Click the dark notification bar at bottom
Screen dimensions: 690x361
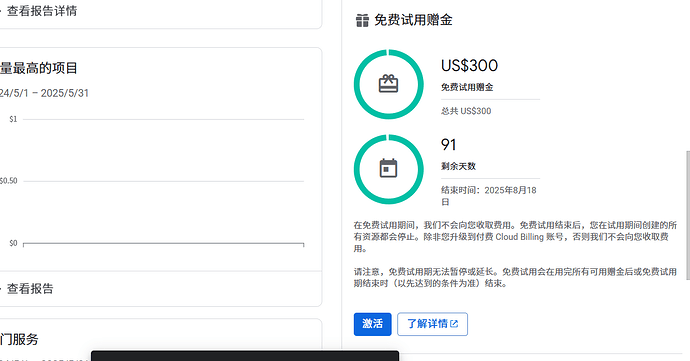coord(245,356)
